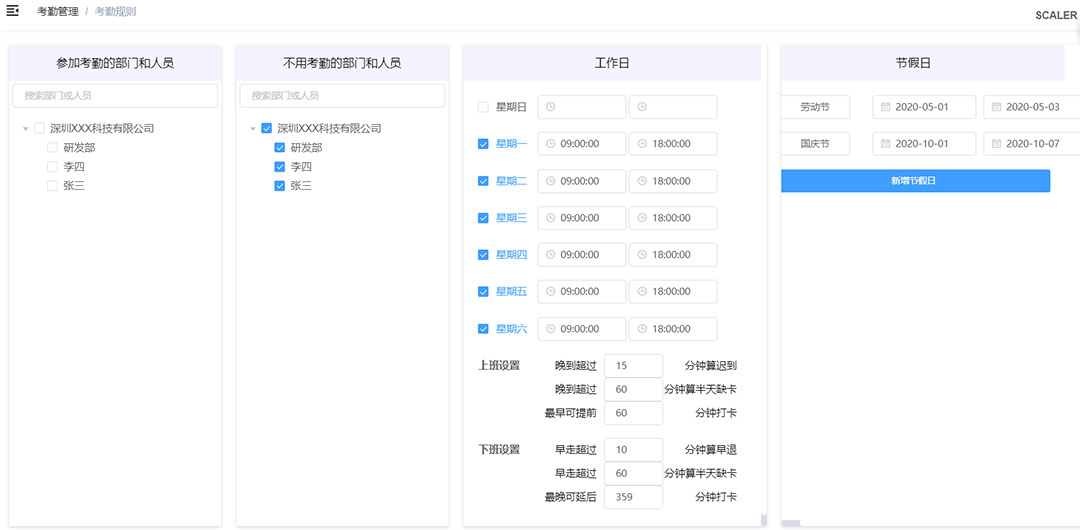Screen dimensions: 1080x530
Task: Click clock icon in Saturday end time
Action: 642,329
